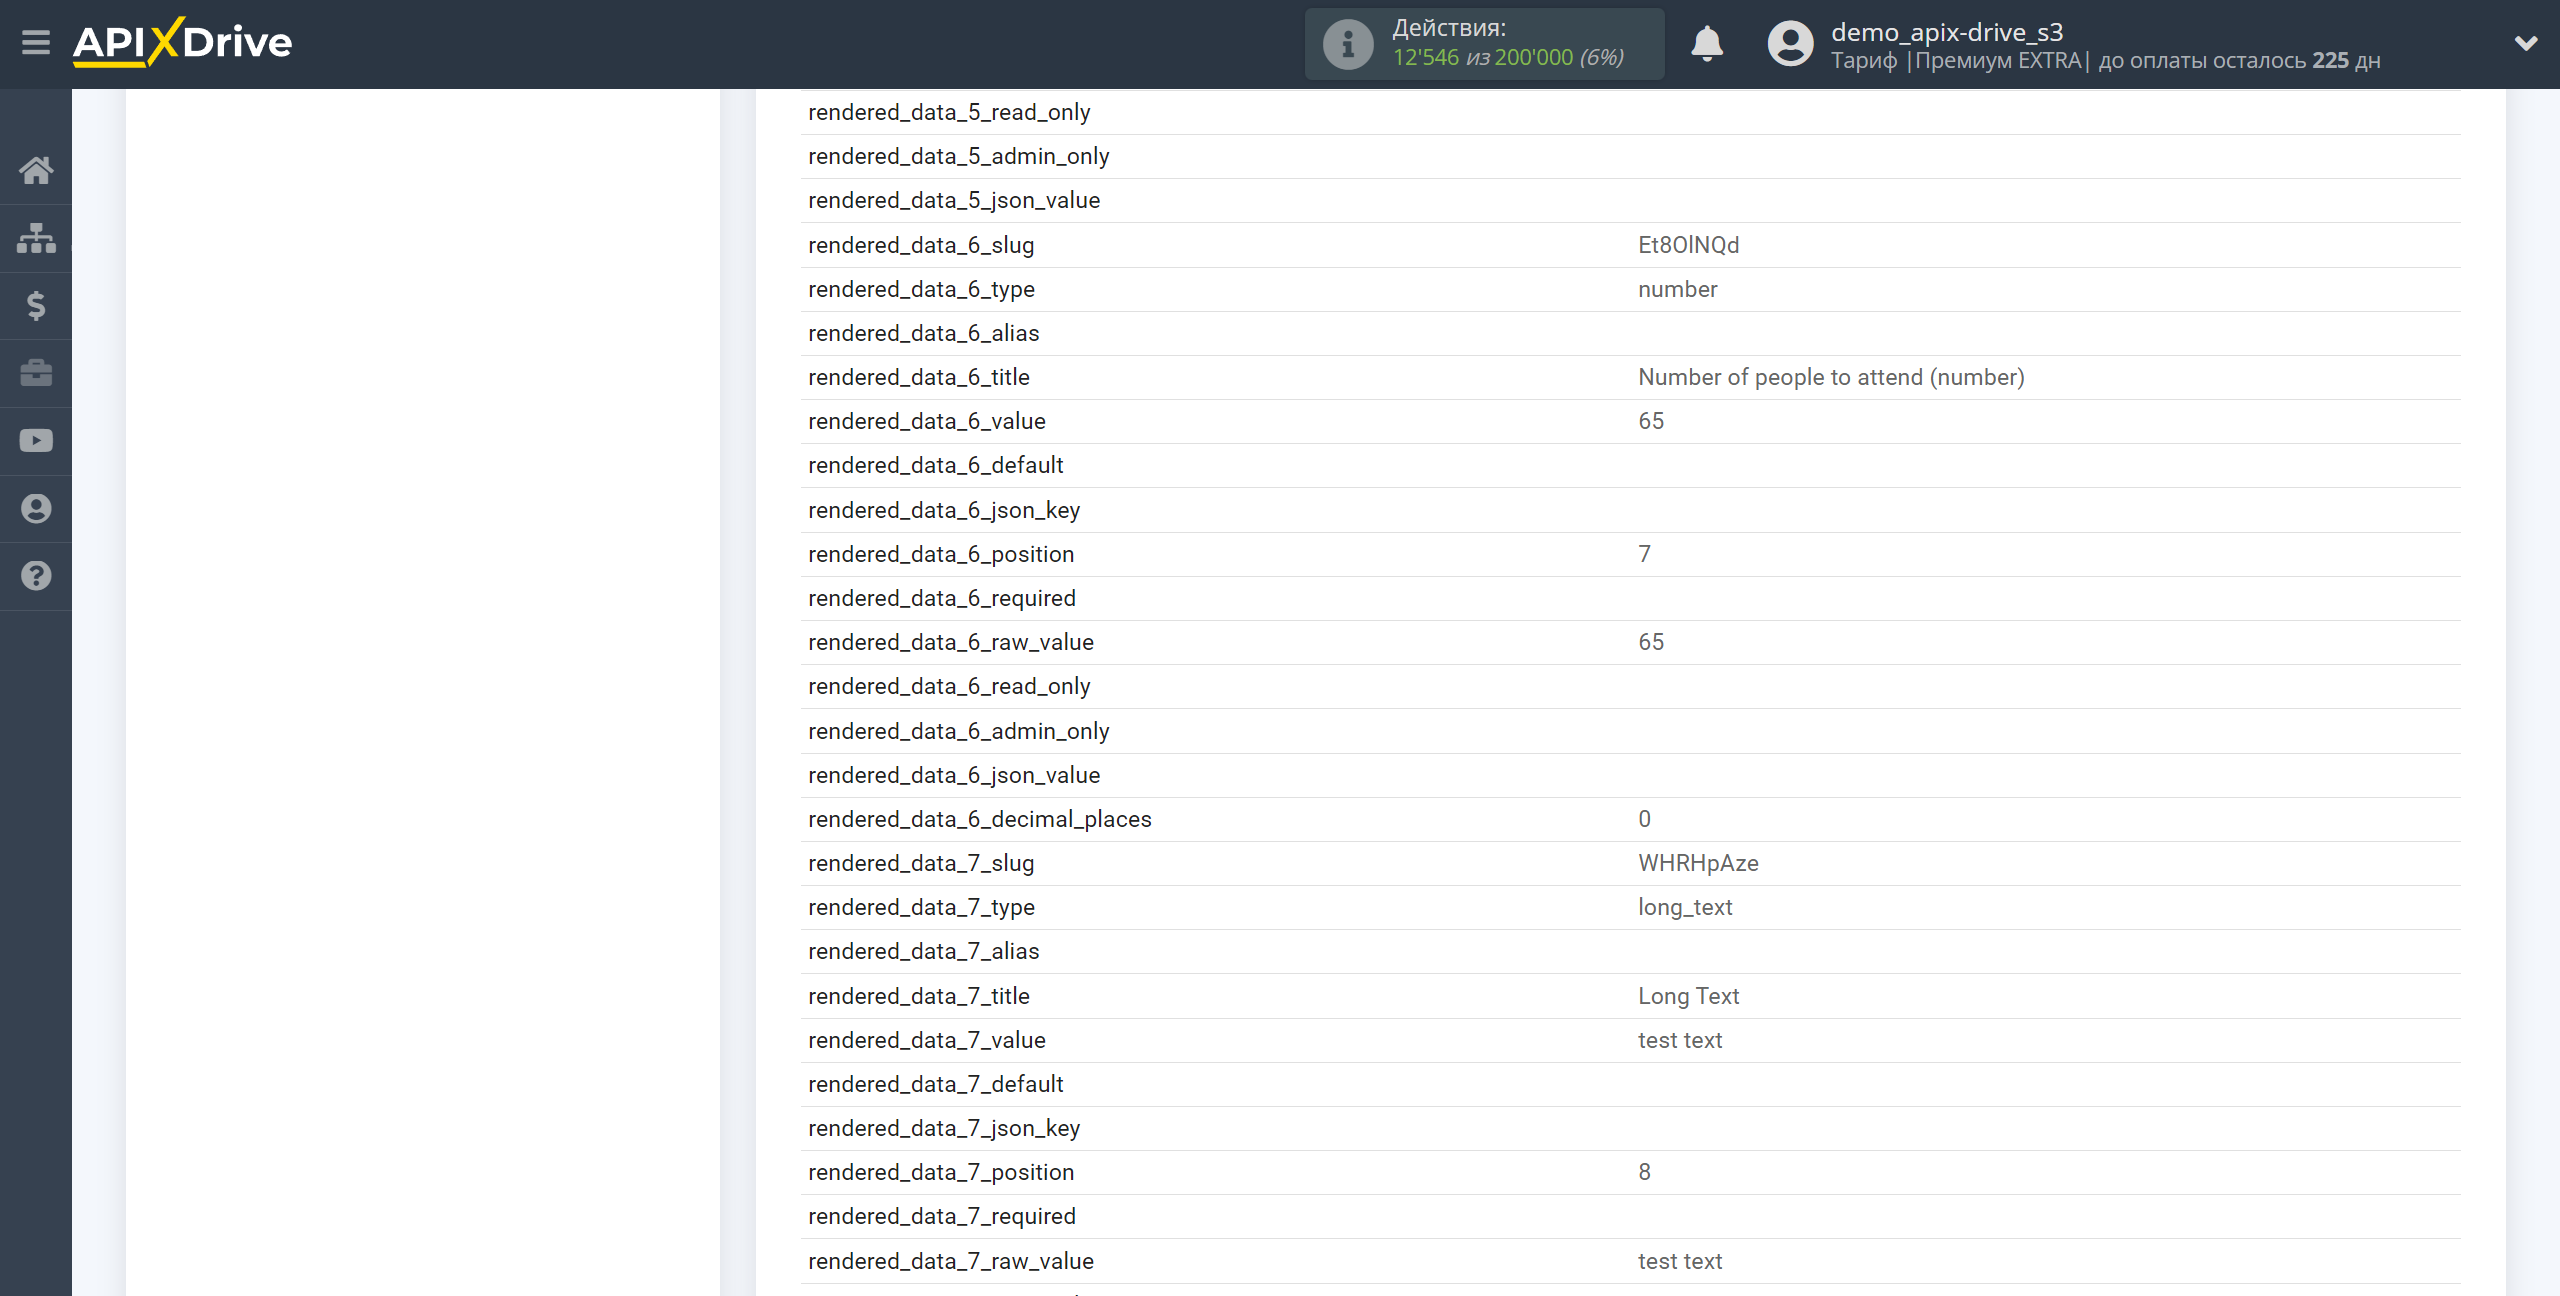The height and width of the screenshot is (1296, 2560).
Task: Select the value long_text
Action: point(1685,907)
